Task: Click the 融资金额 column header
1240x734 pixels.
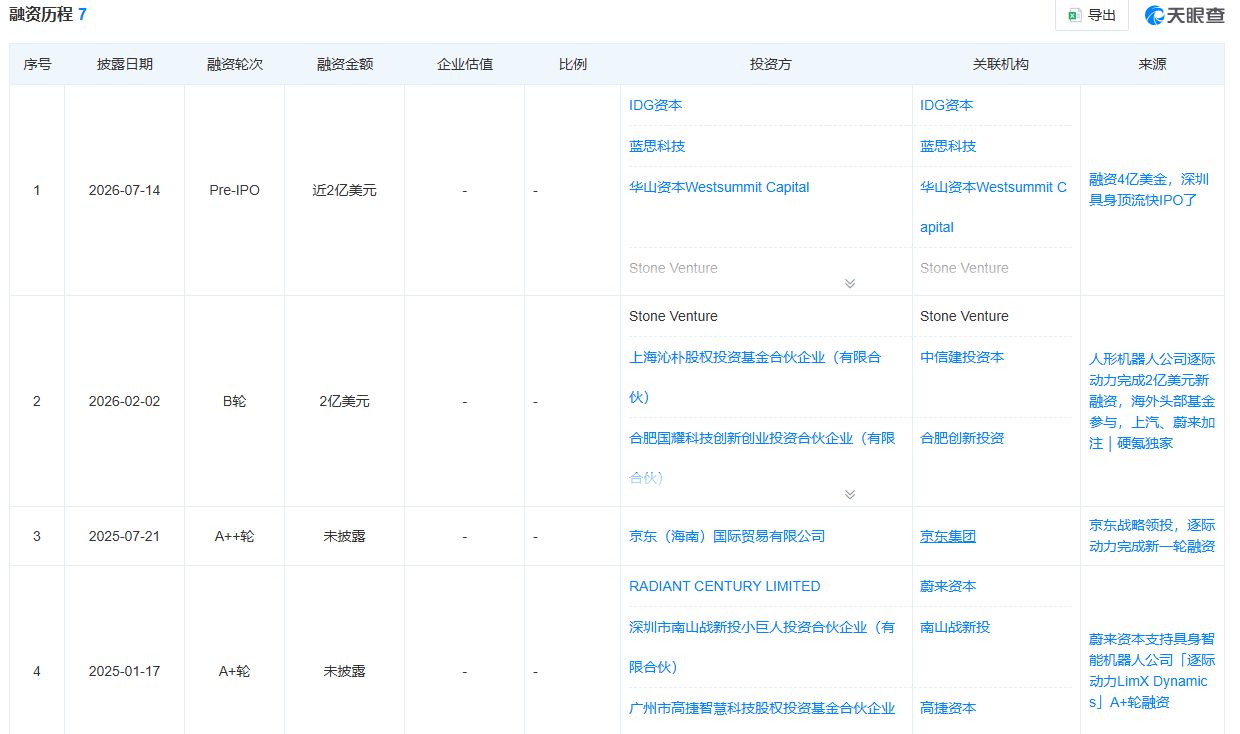Action: click(x=345, y=64)
